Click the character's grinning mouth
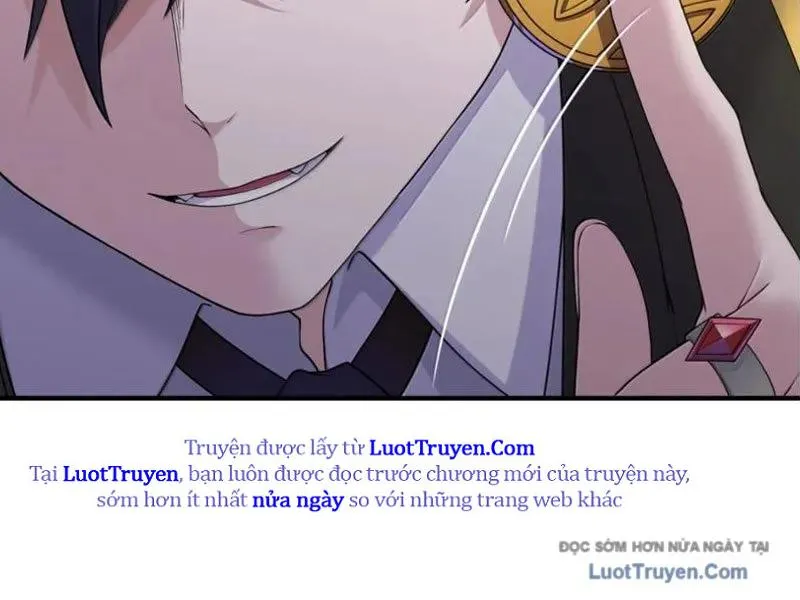The width and height of the screenshot is (800, 600). (246, 180)
